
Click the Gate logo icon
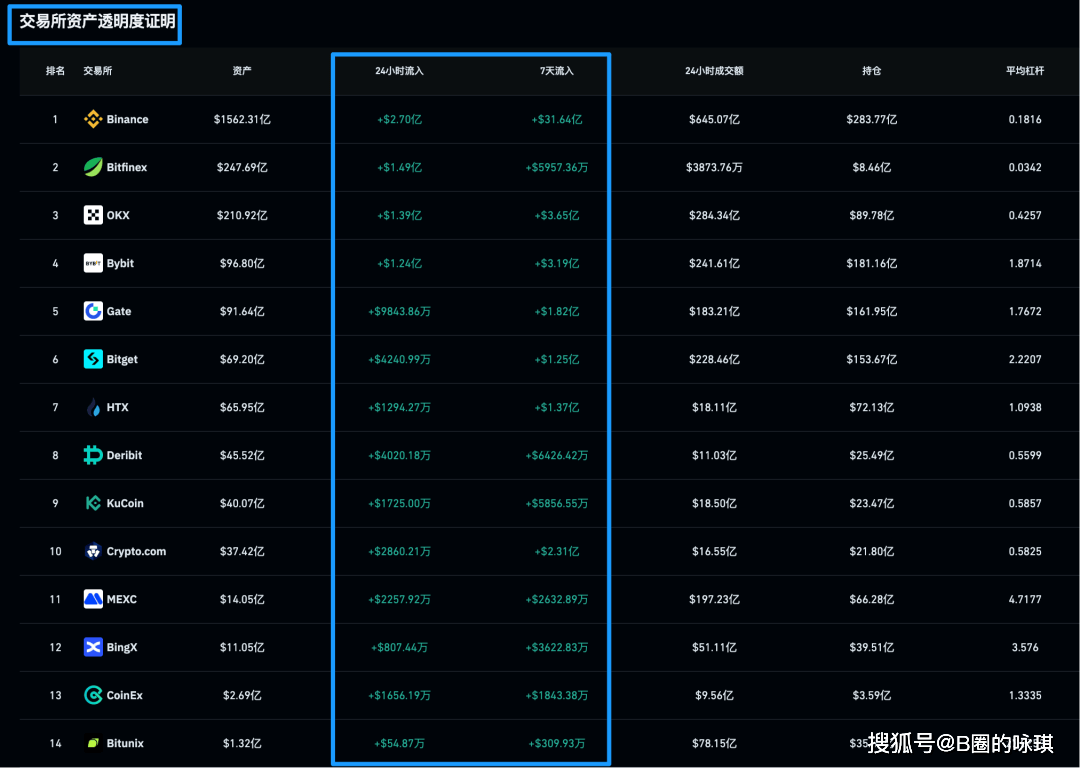(93, 311)
